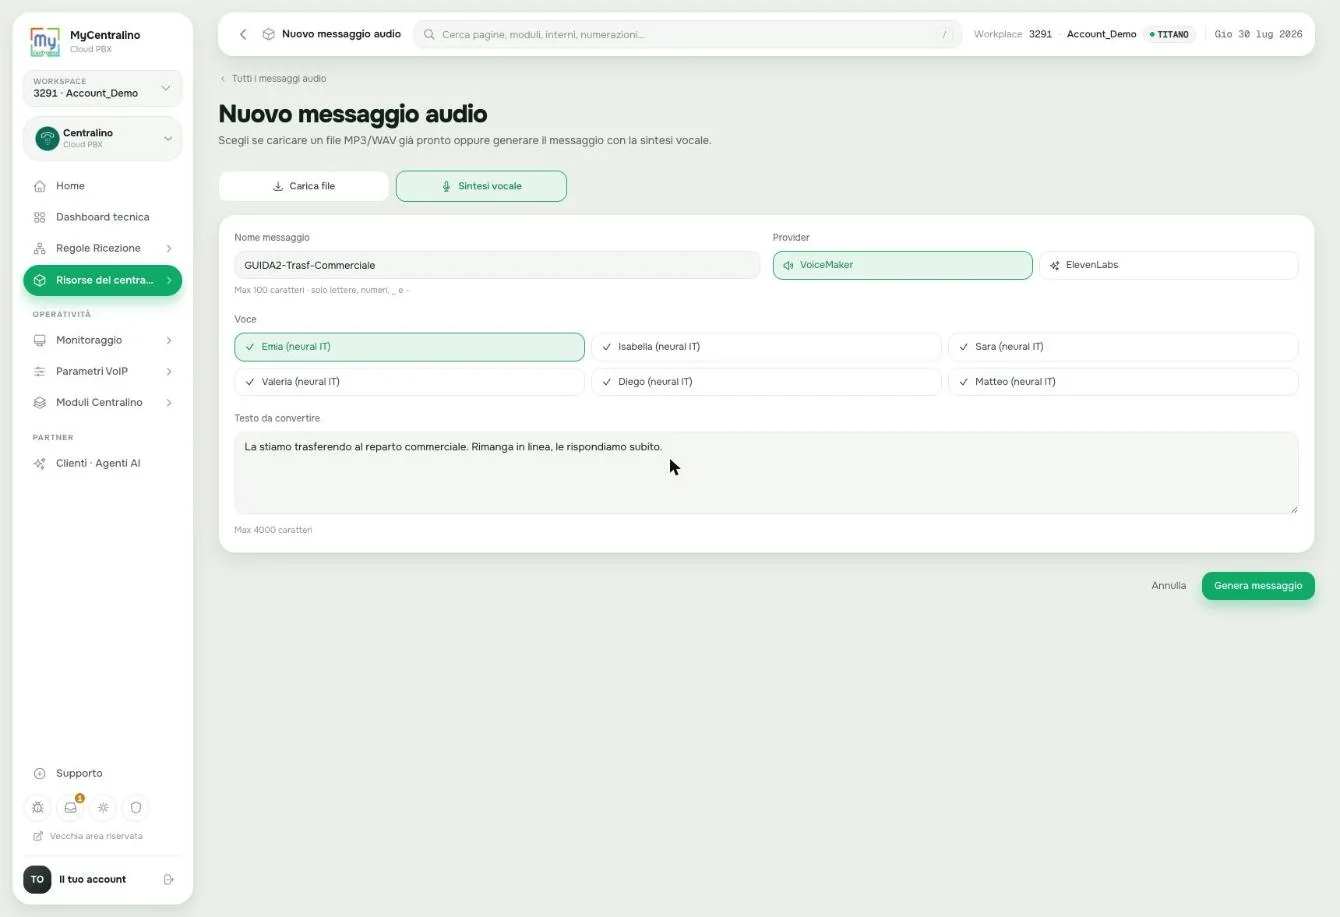This screenshot has width=1340, height=917.
Task: Toggle the sun theme icon
Action: 103,807
